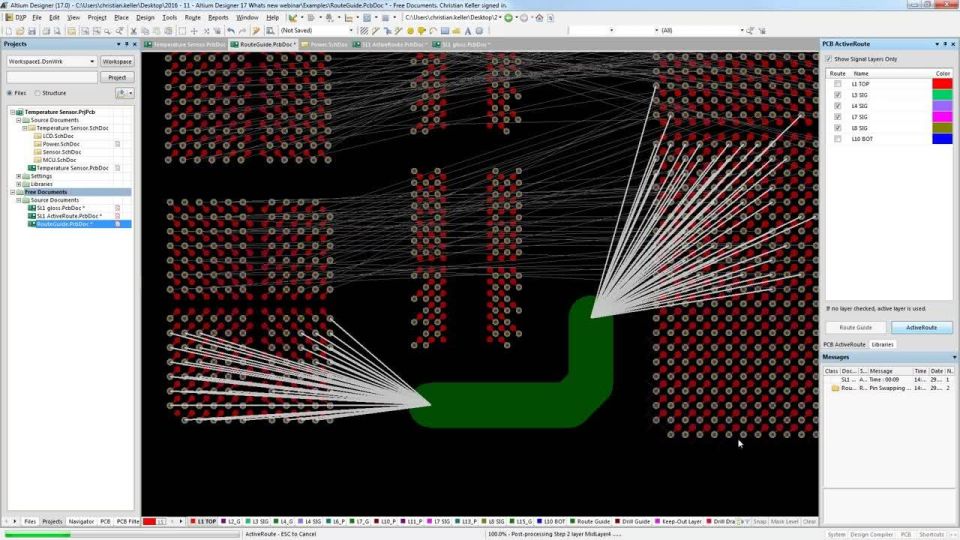960x540 pixels.
Task: Click L10 BOT blue color swatch
Action: pos(942,139)
